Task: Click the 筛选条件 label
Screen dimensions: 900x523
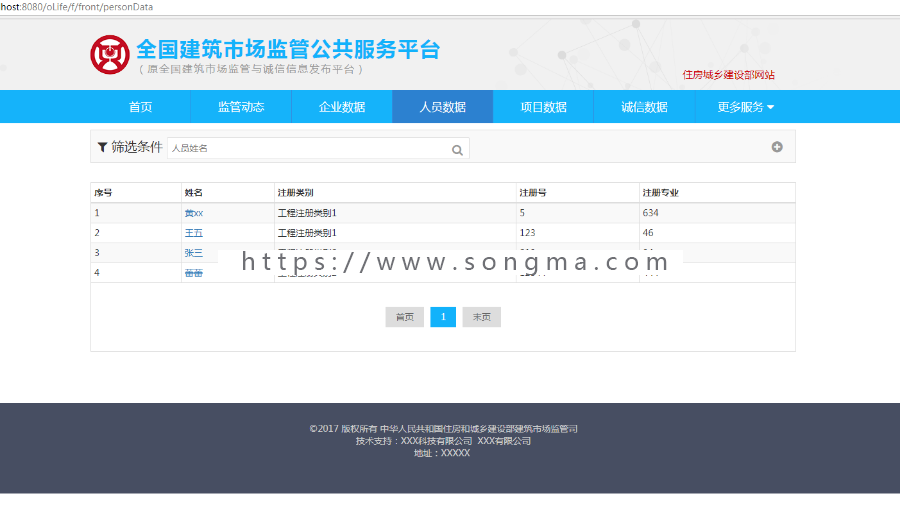Action: coord(137,147)
